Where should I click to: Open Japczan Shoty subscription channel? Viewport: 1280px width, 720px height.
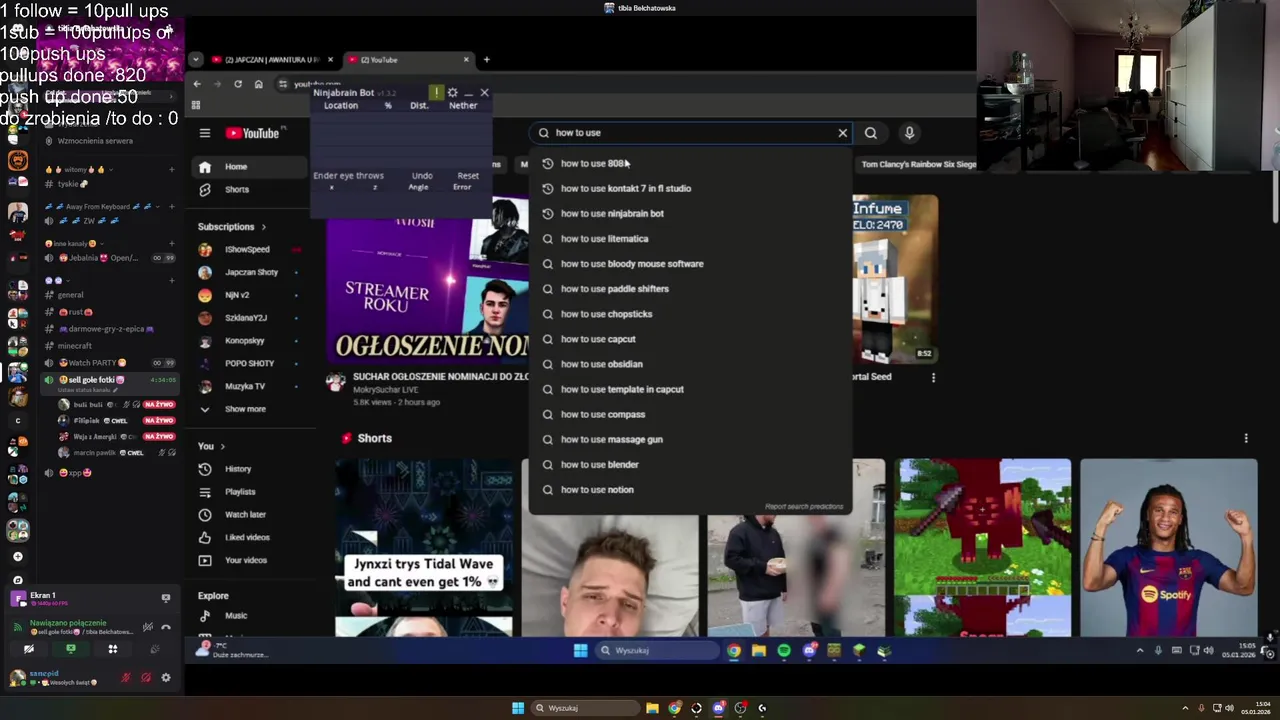(248, 272)
